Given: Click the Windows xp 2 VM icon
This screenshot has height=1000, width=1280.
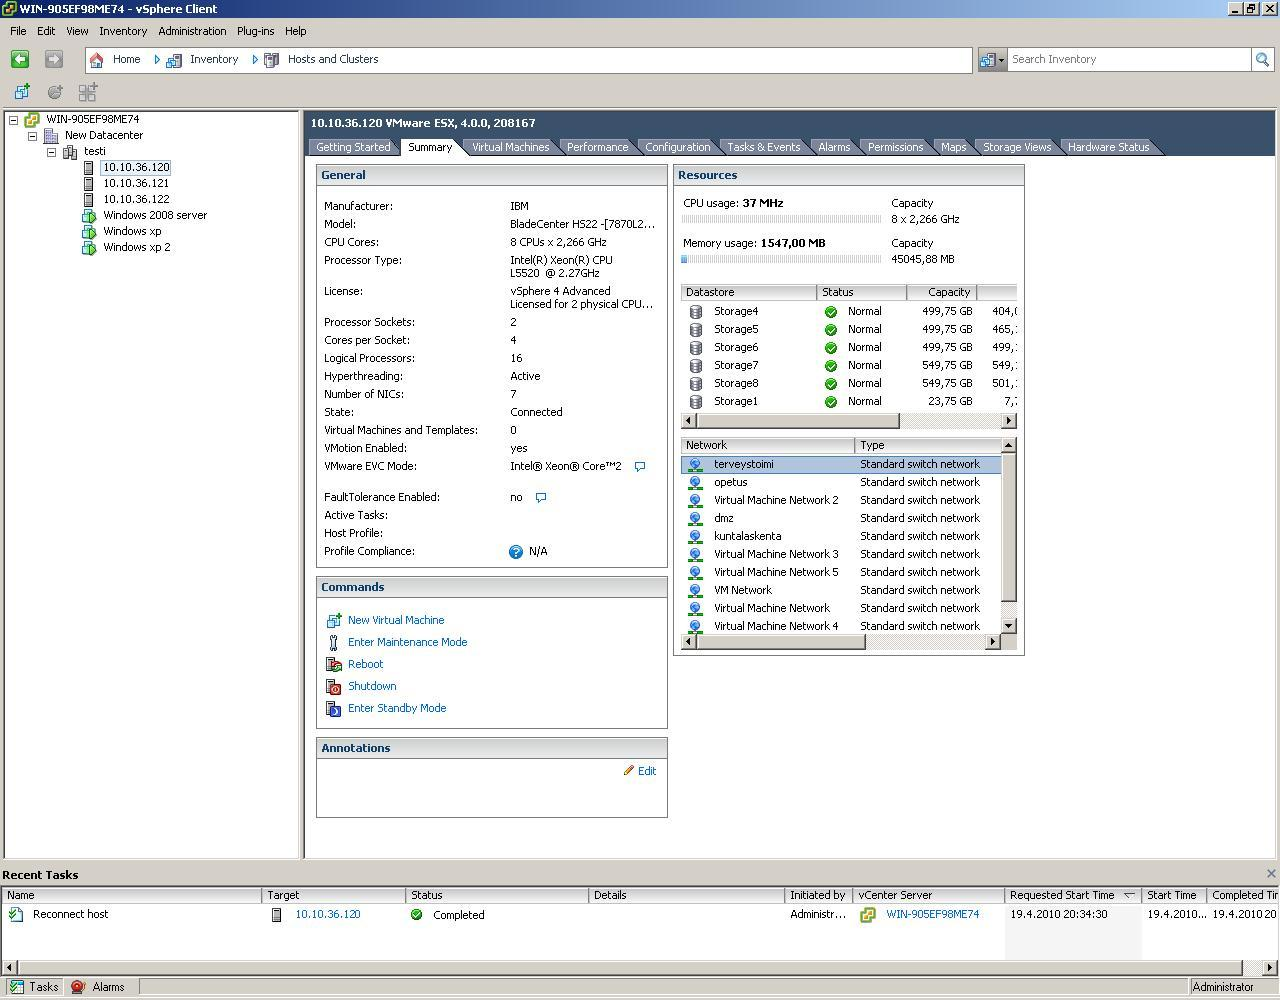Looking at the screenshot, I should pyautogui.click(x=89, y=247).
